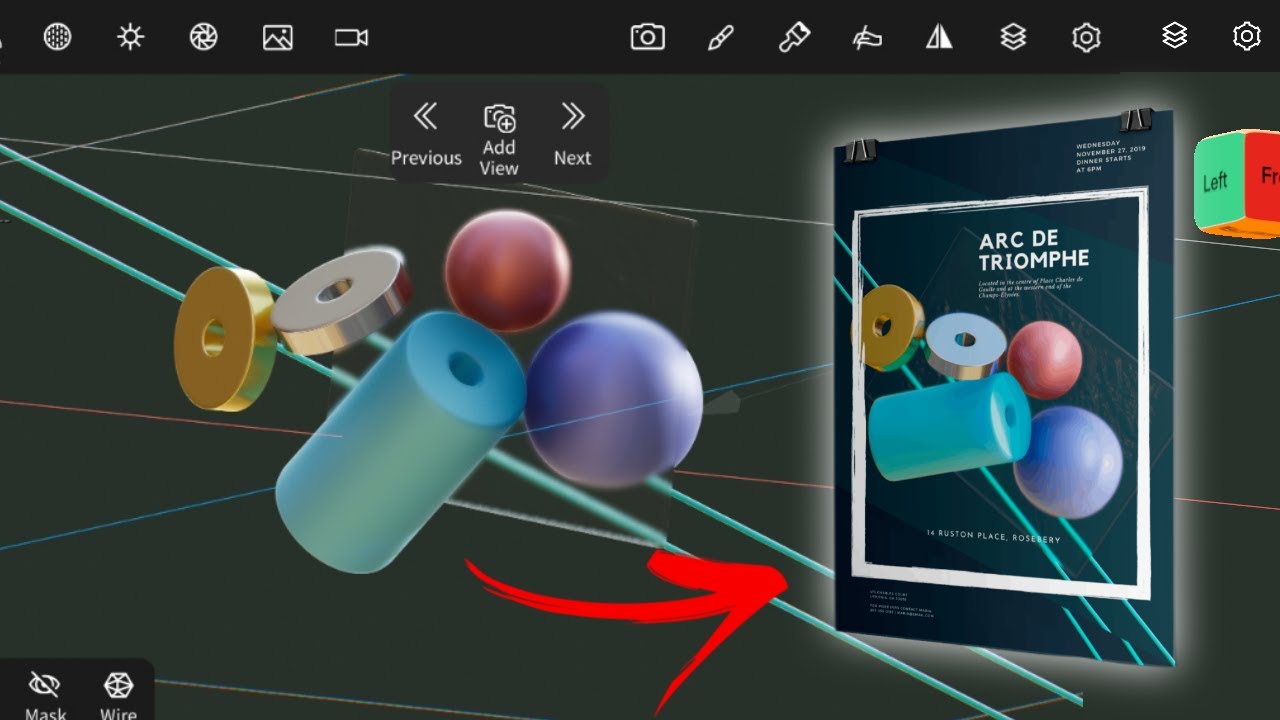Open the video camera settings icon
This screenshot has height=720, width=1280.
tap(351, 38)
